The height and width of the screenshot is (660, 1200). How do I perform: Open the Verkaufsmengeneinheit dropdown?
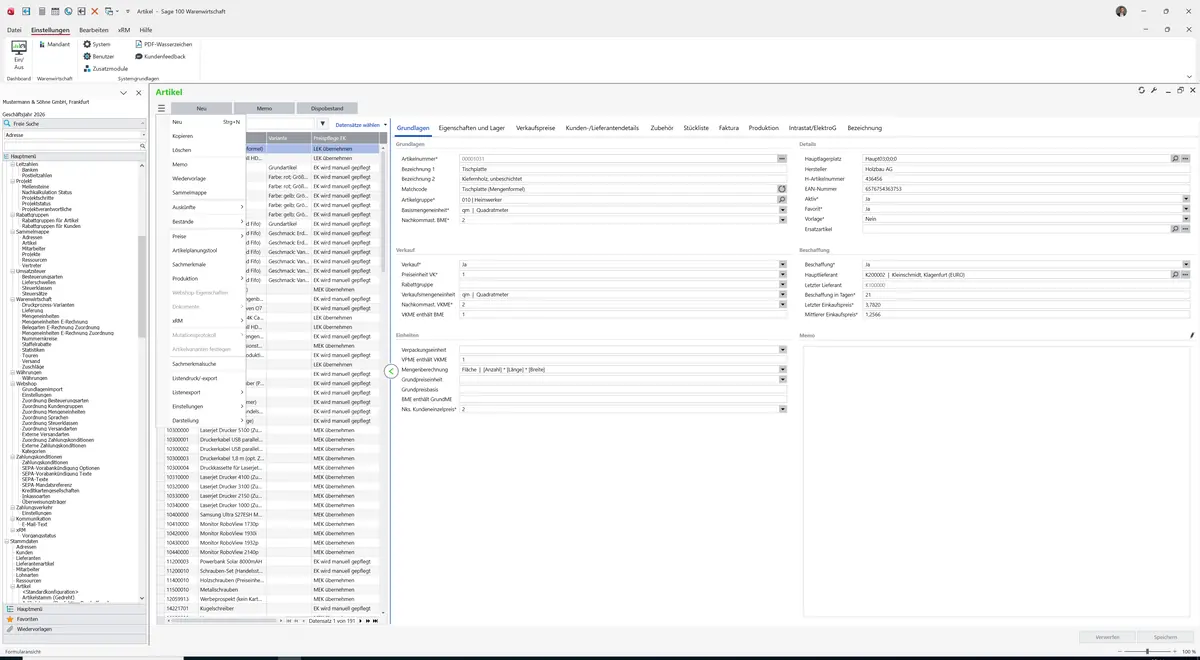tap(782, 294)
